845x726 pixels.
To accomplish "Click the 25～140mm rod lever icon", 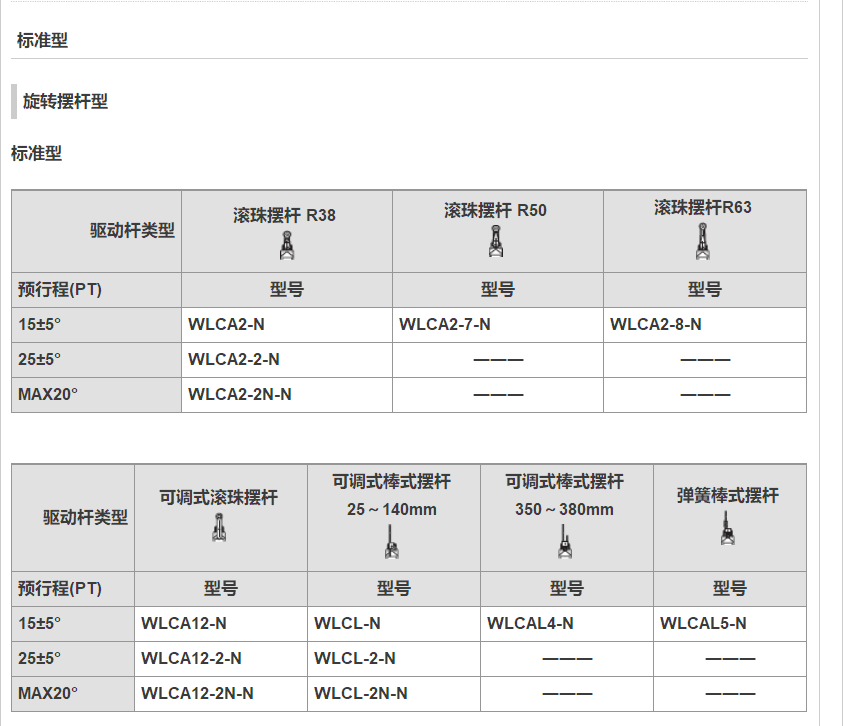I will click(x=392, y=542).
